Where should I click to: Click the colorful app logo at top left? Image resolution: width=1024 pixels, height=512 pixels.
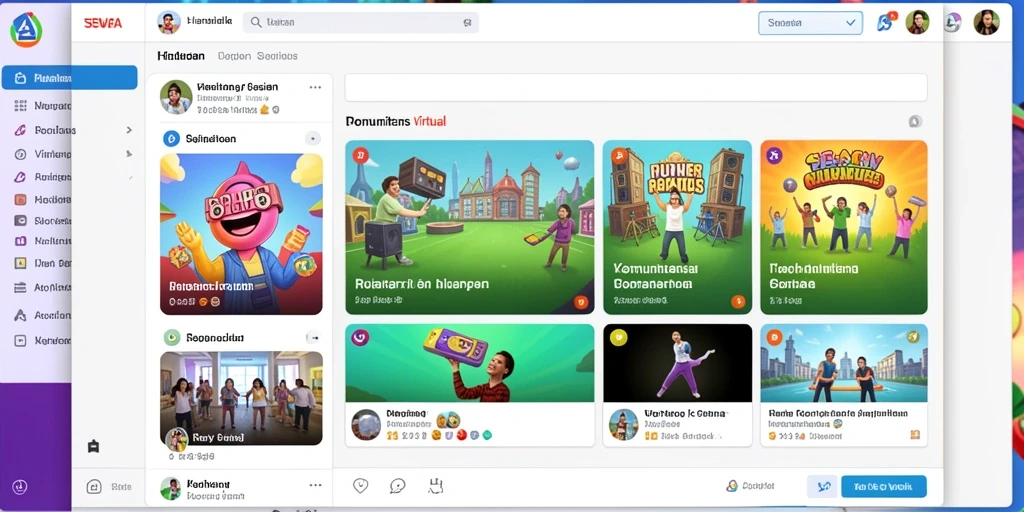26,30
